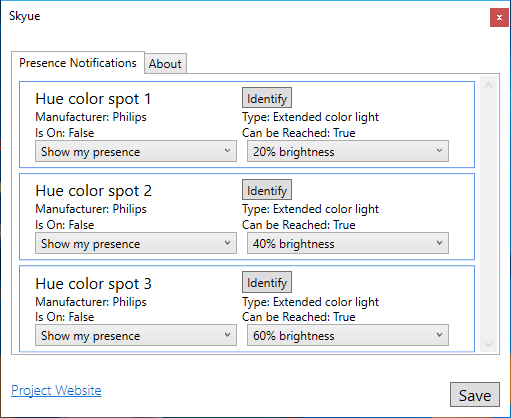
Task: Open the 40% brightness dropdown
Action: (x=348, y=243)
